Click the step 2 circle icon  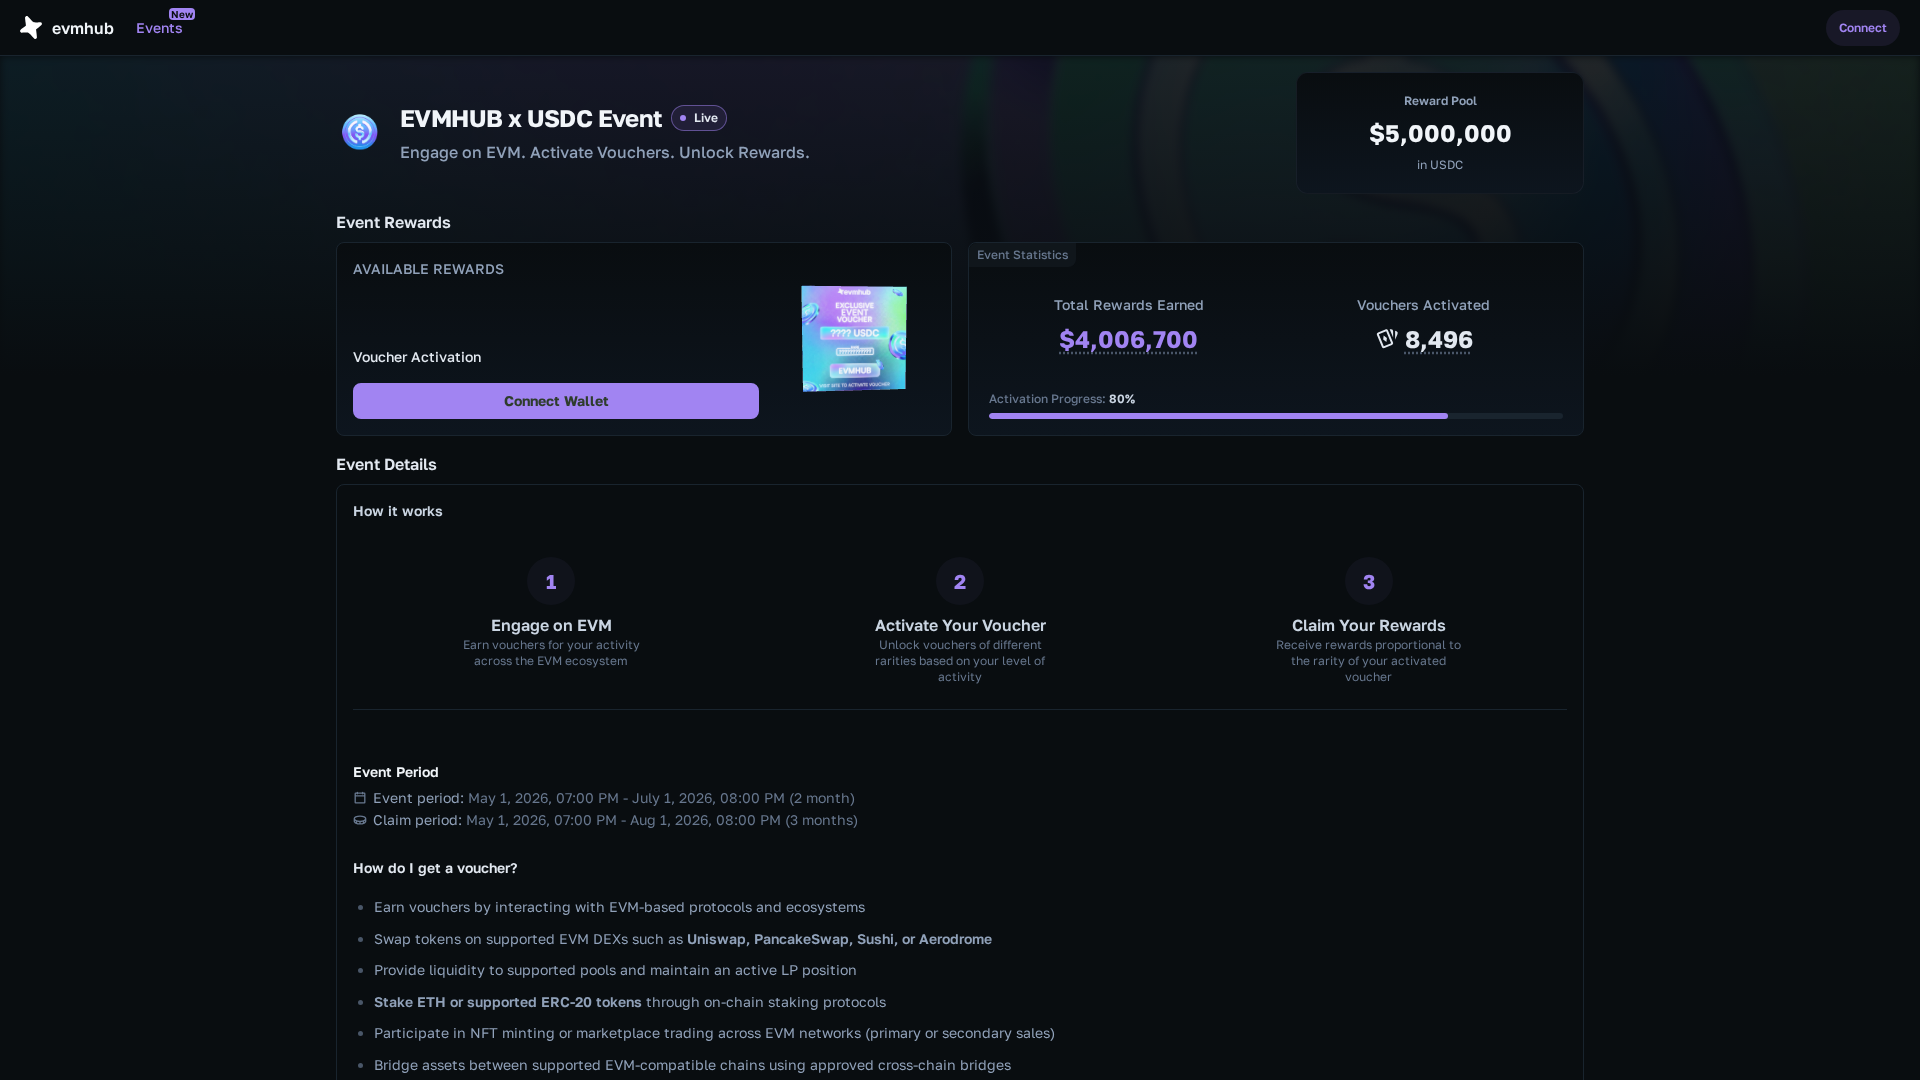(960, 581)
